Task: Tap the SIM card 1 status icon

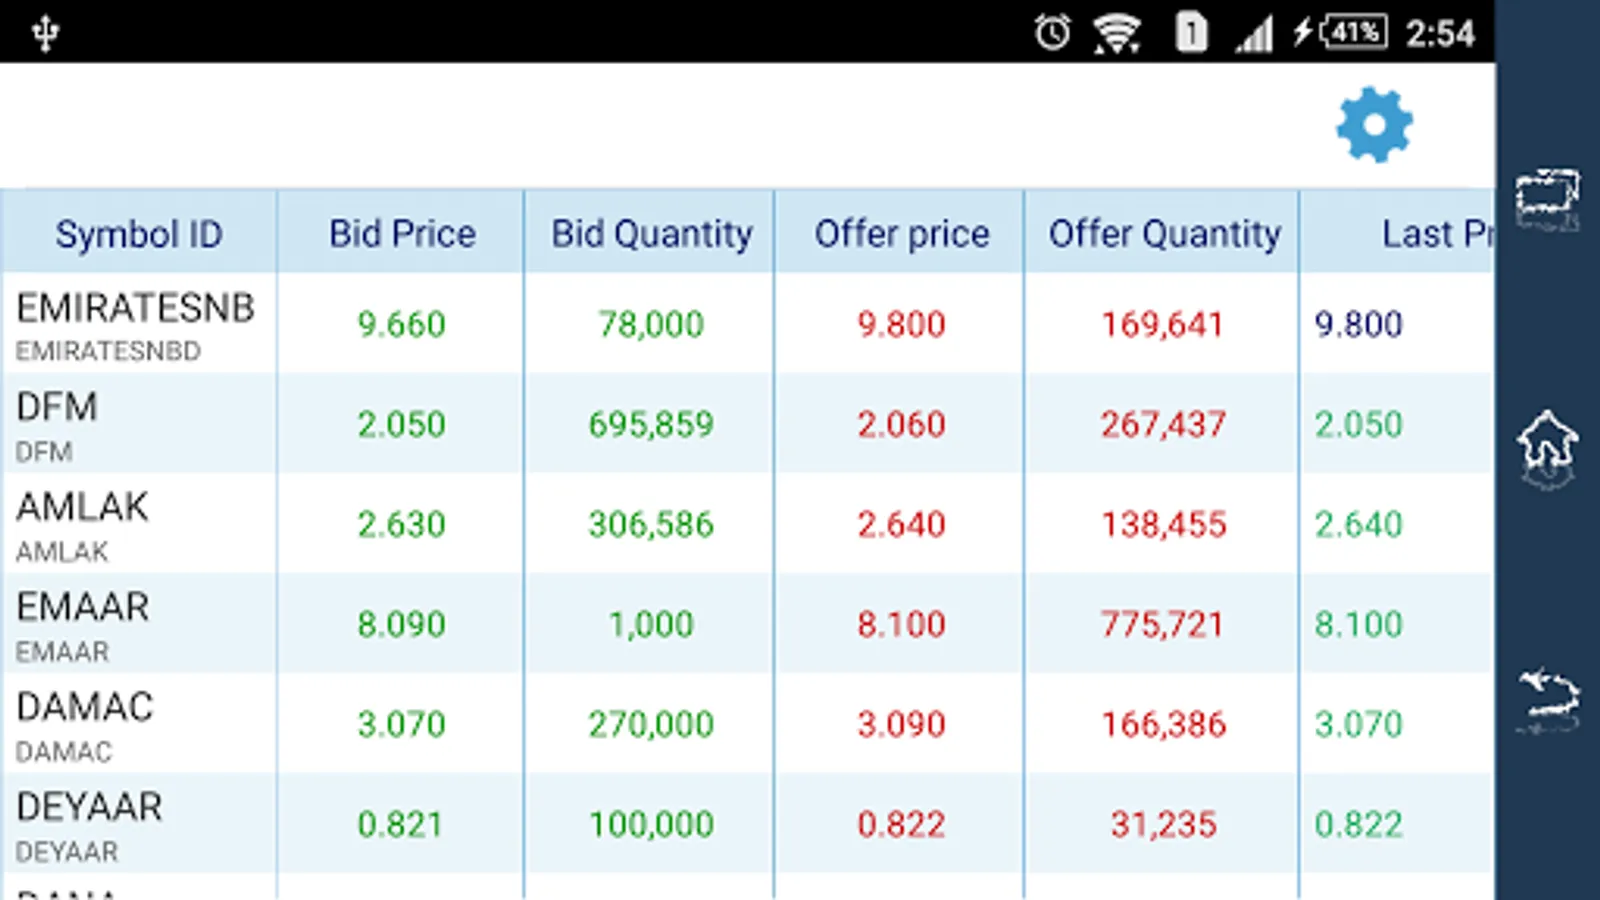Action: point(1190,33)
